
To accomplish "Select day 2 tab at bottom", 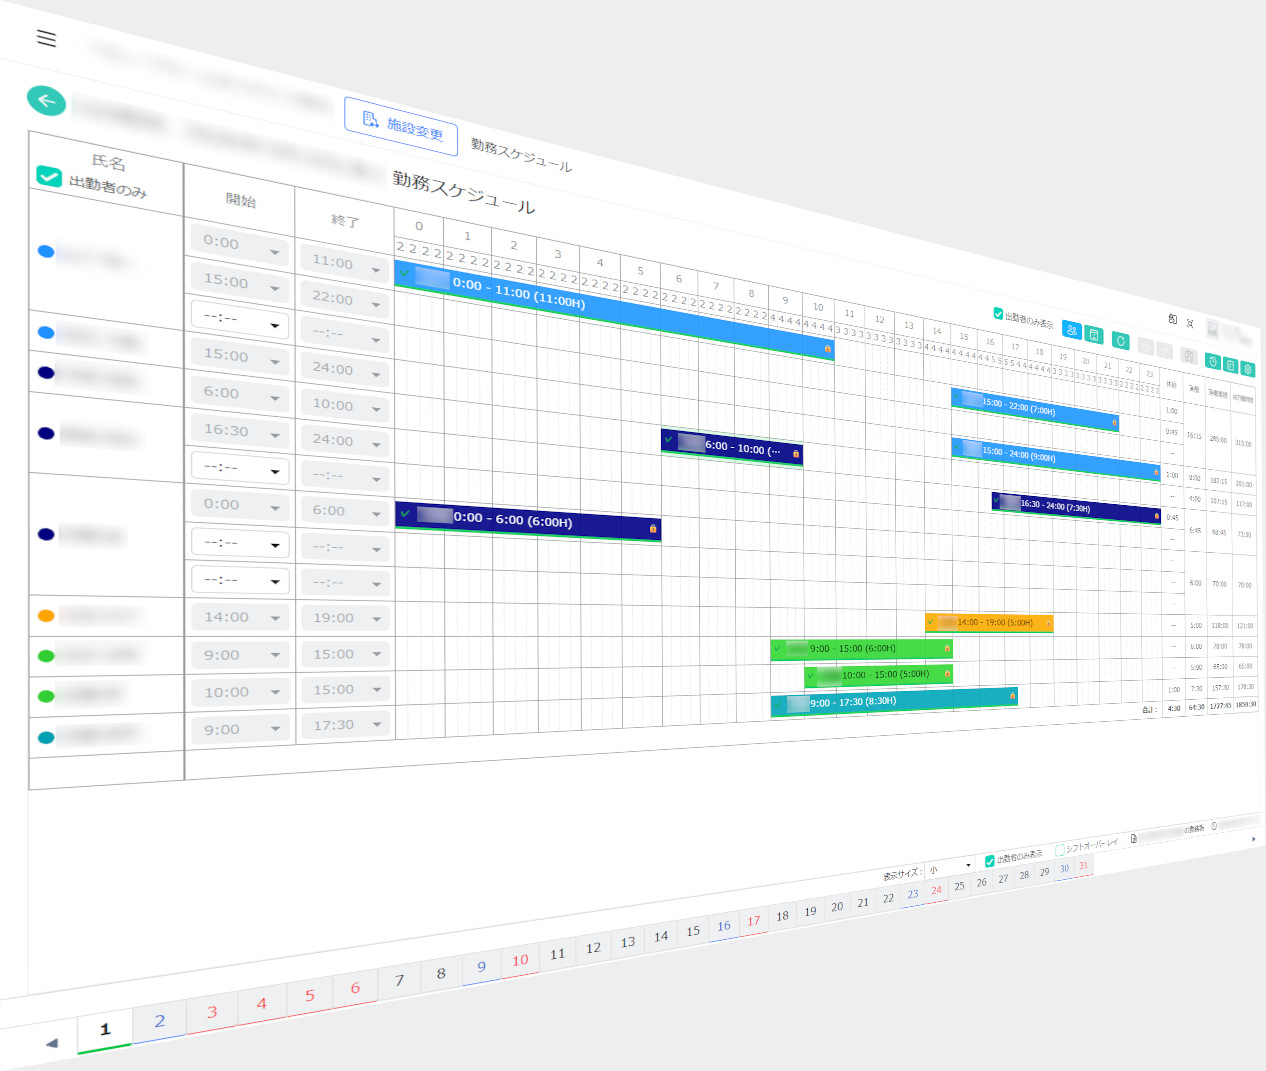I will (x=159, y=1022).
